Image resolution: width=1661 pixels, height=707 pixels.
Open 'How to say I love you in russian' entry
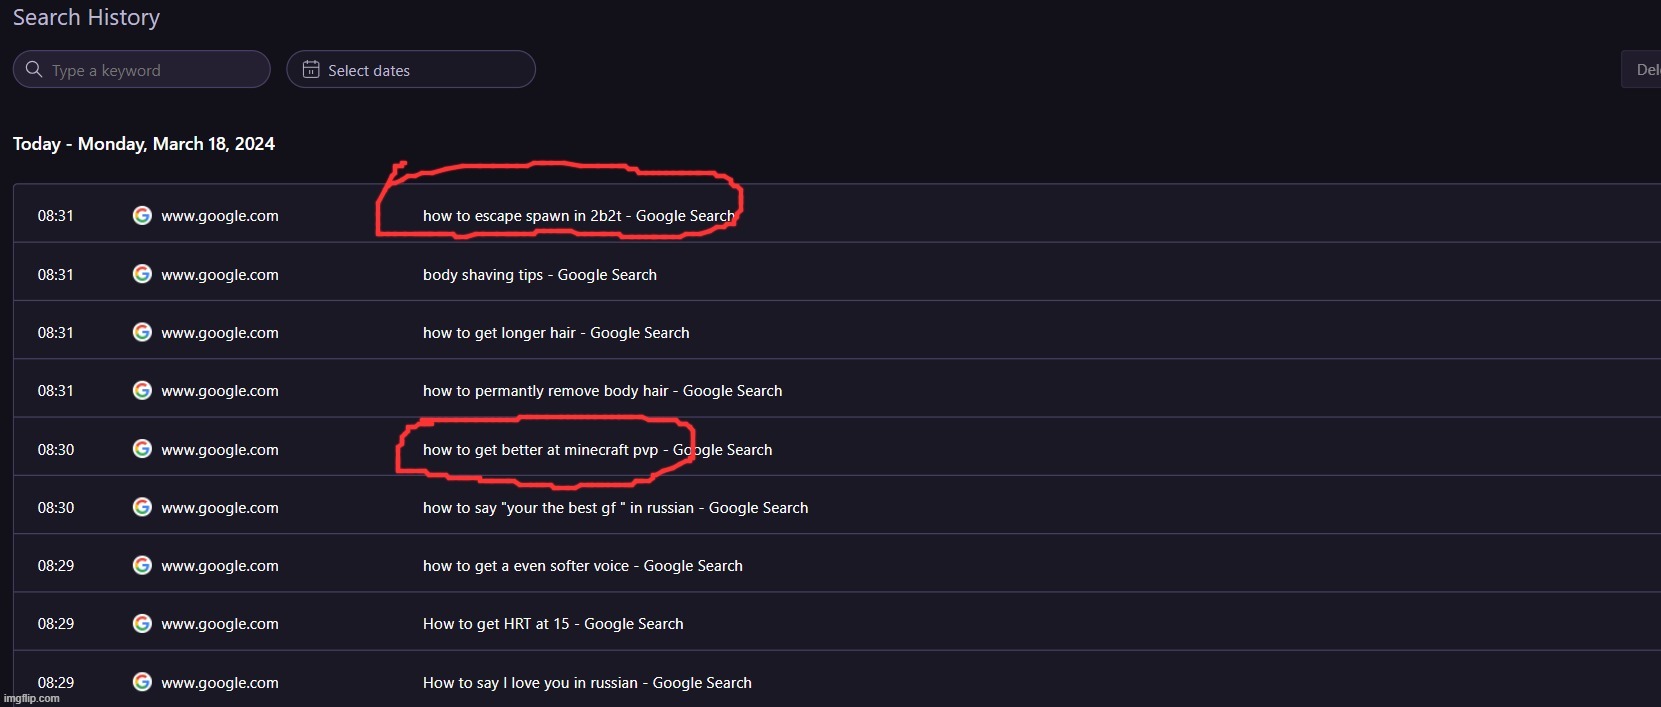tap(587, 682)
